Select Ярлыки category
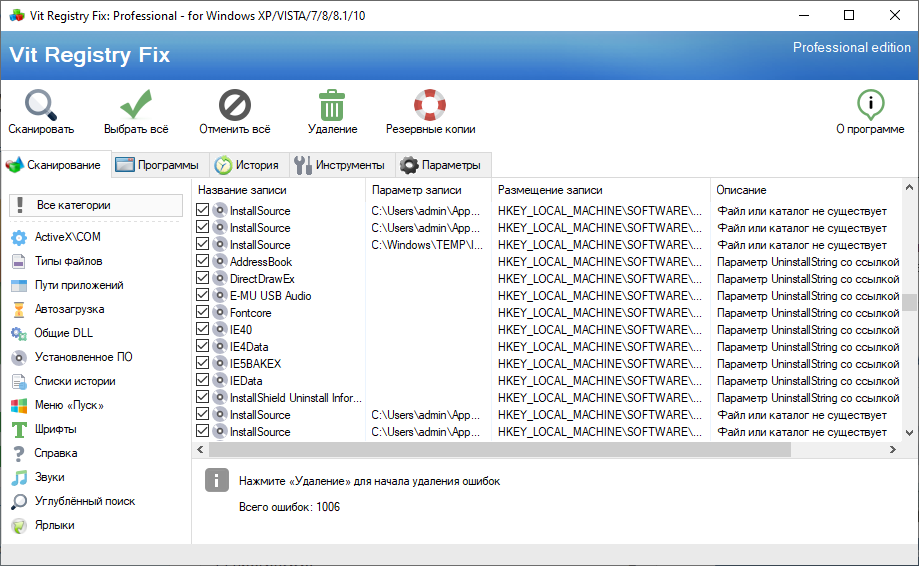The height and width of the screenshot is (566, 919). pos(43,526)
